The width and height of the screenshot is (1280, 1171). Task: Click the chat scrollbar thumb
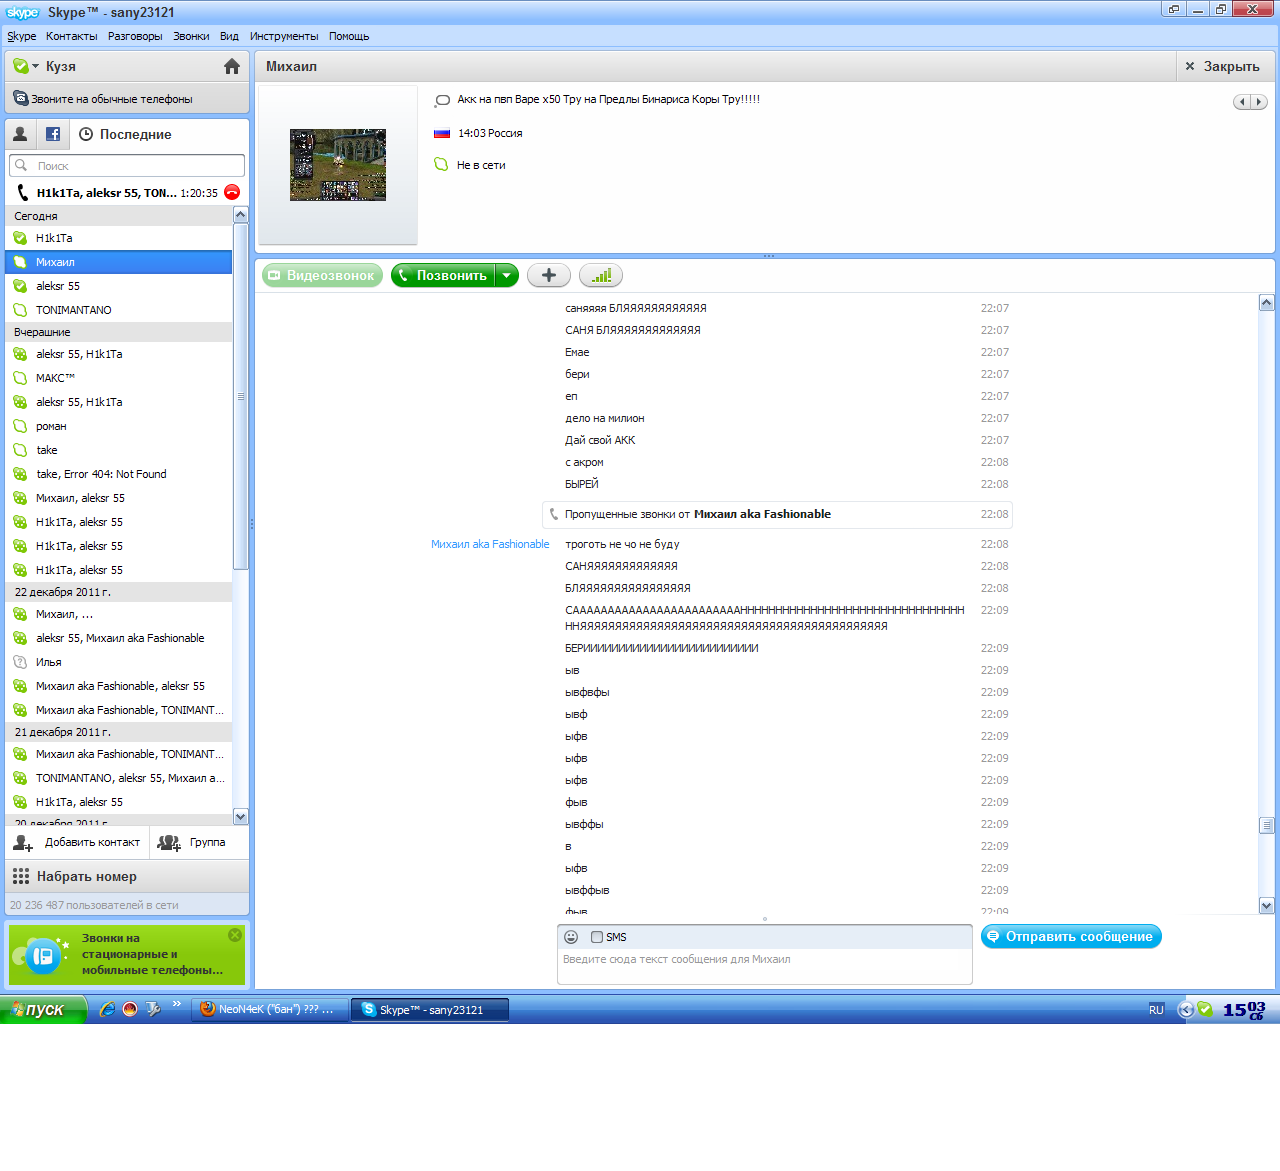tap(1267, 825)
